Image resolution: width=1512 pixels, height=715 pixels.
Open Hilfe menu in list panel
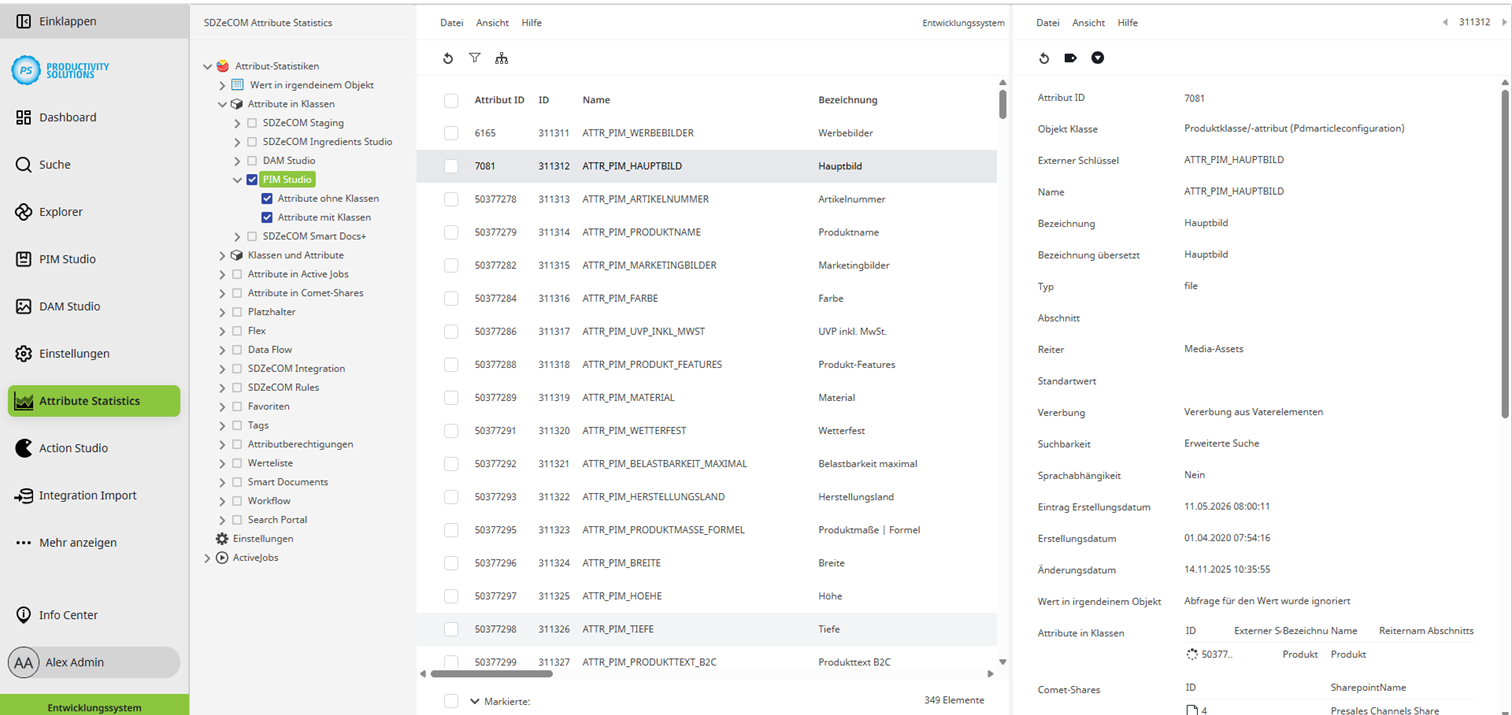click(532, 22)
